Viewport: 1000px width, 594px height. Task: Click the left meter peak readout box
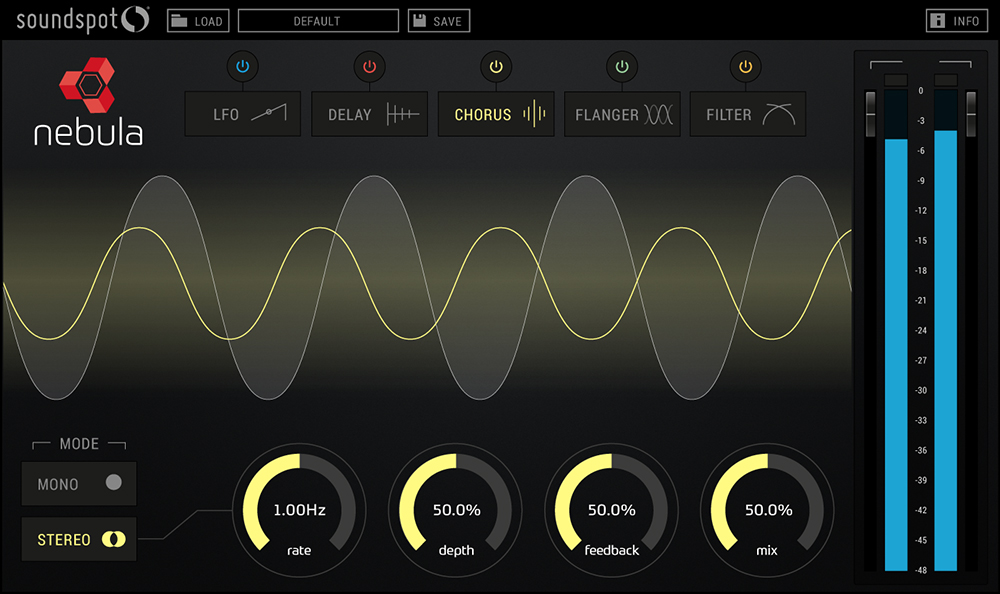(x=896, y=80)
